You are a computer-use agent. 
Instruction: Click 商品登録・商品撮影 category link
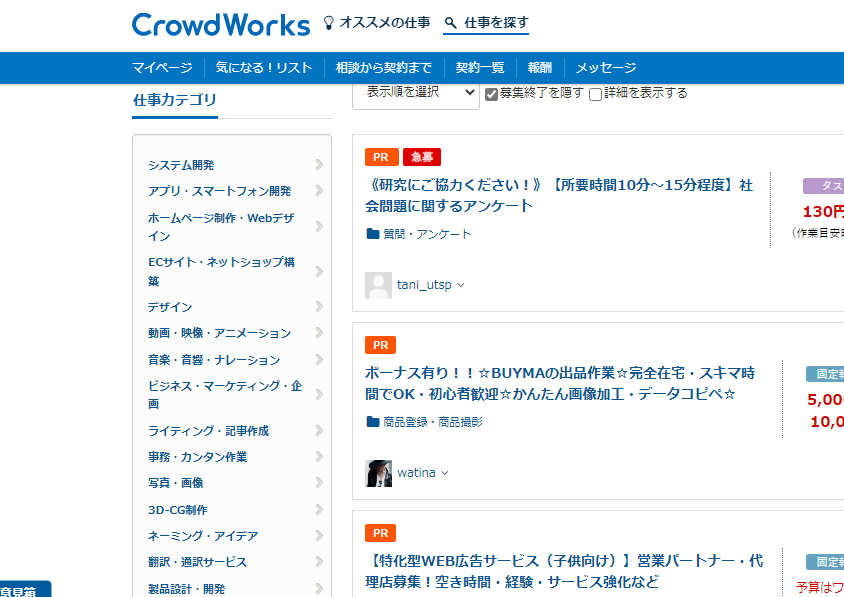(433, 422)
